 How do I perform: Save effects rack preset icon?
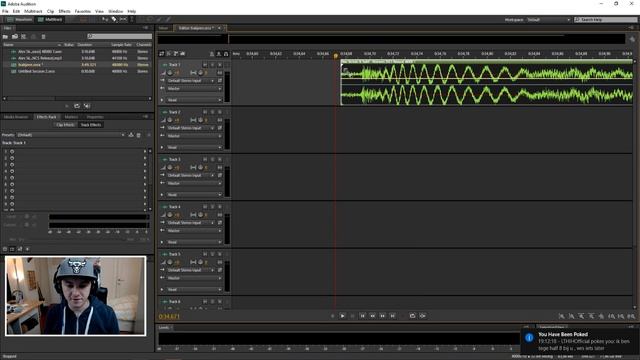tap(131, 135)
